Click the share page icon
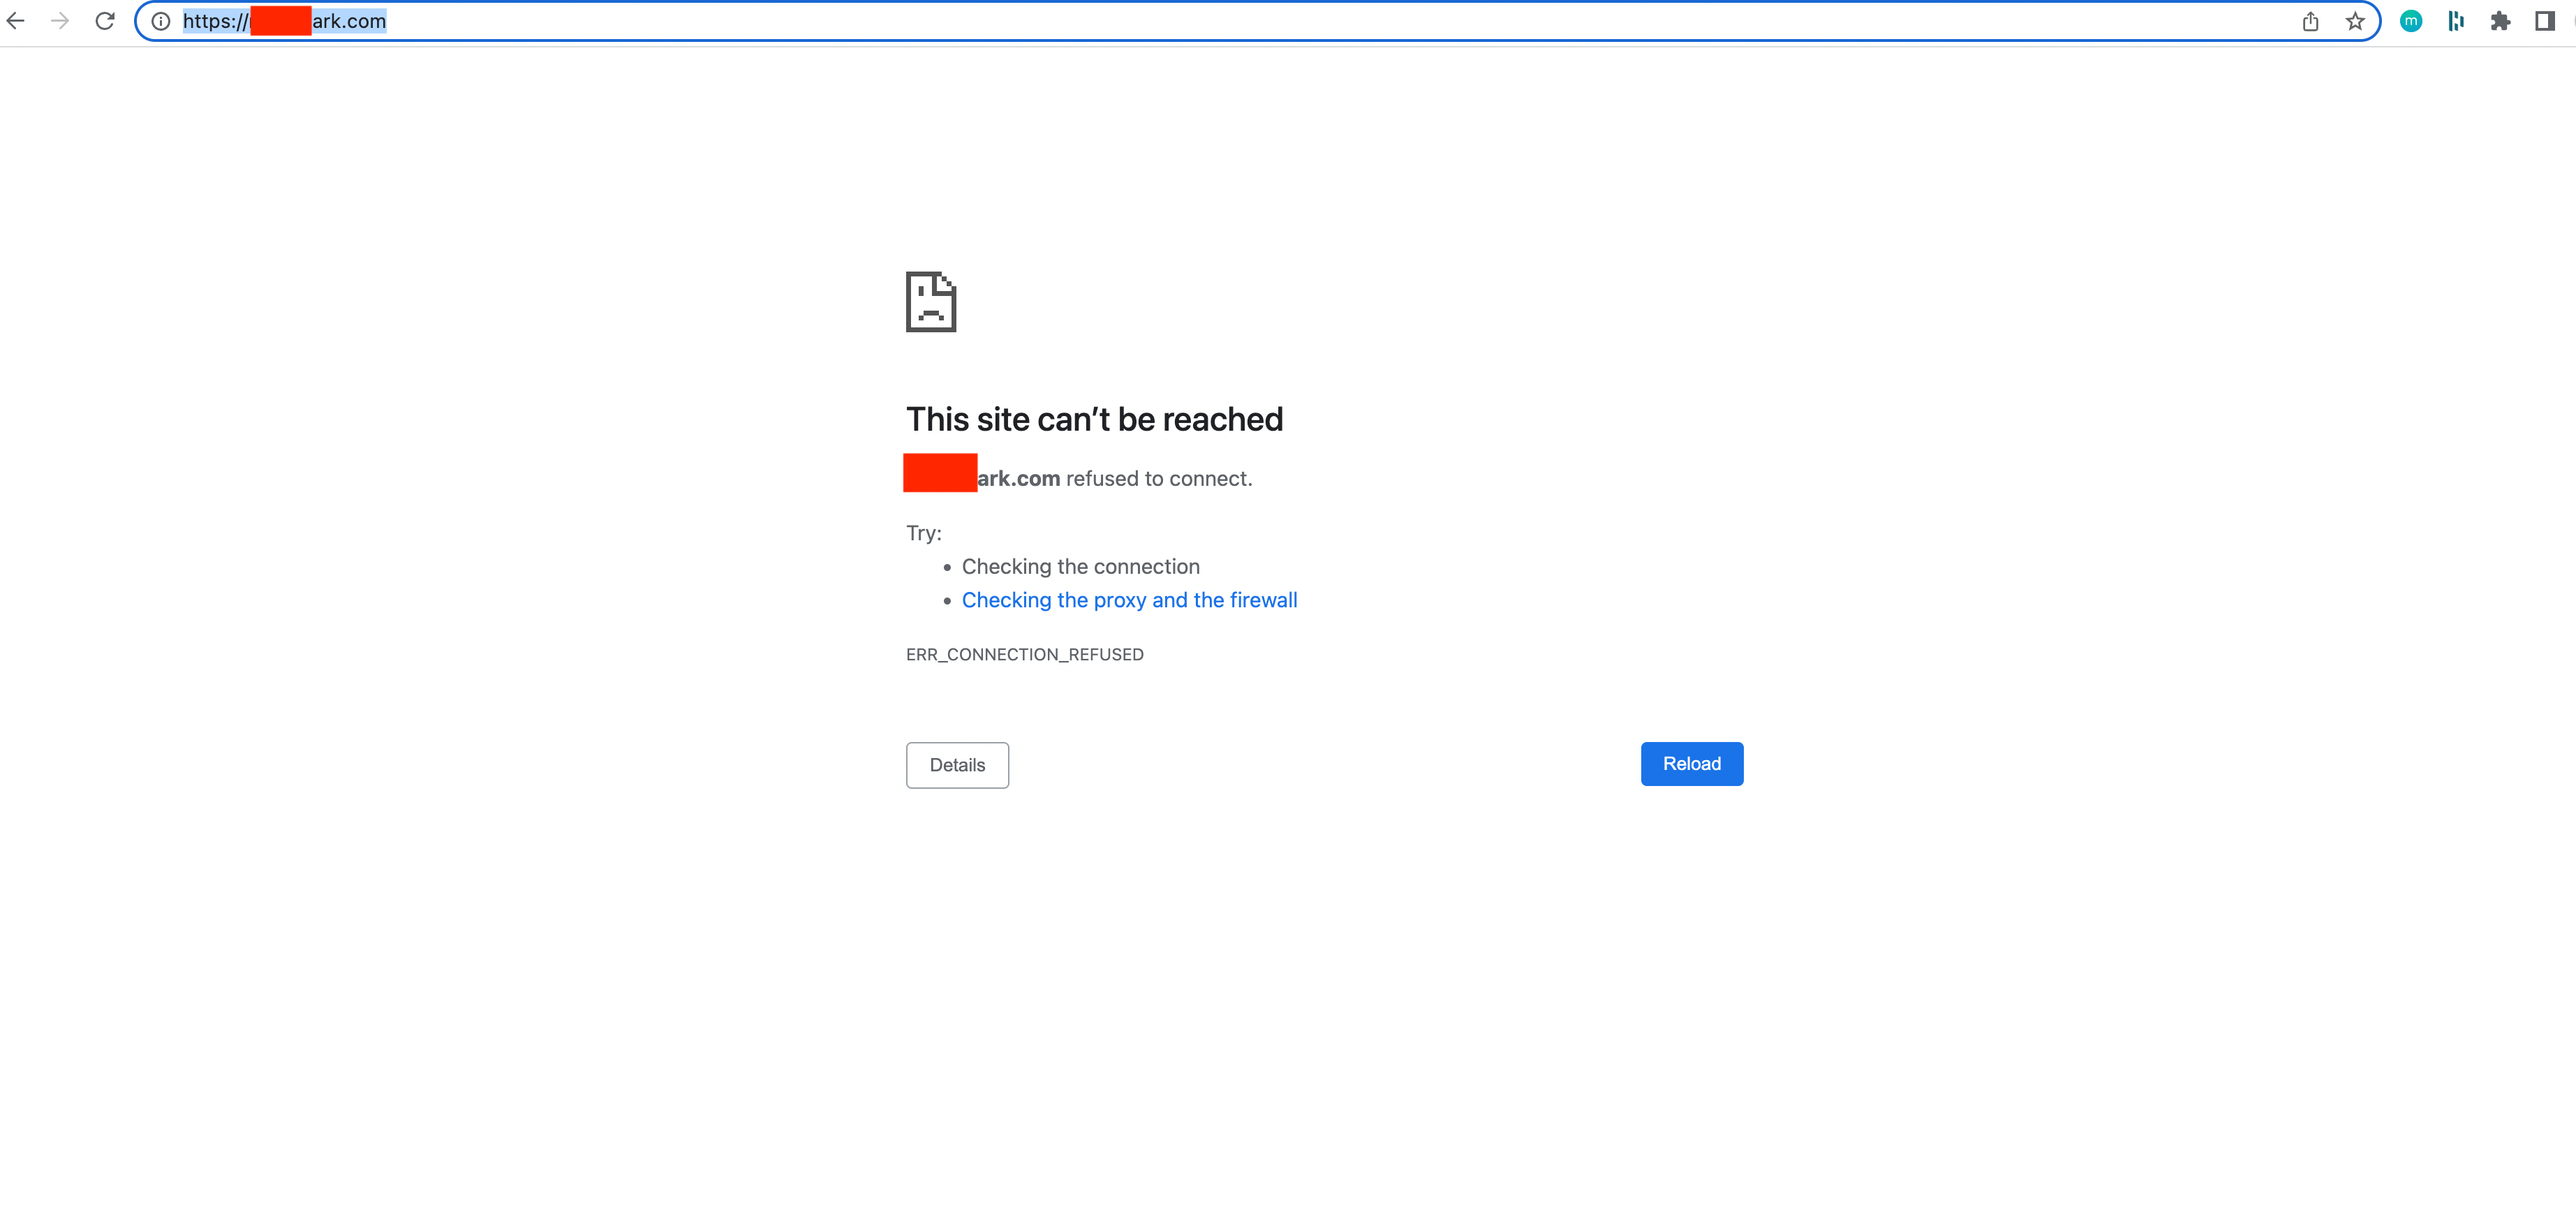The image size is (2576, 1223). coord(2310,21)
